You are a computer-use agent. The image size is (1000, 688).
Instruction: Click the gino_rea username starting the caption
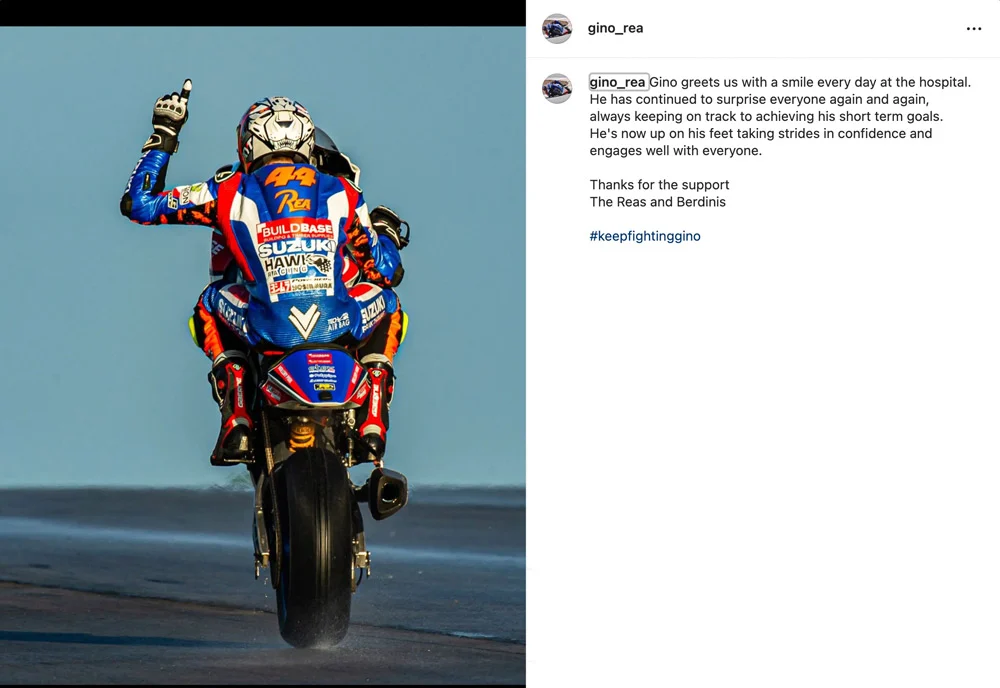[x=617, y=82]
